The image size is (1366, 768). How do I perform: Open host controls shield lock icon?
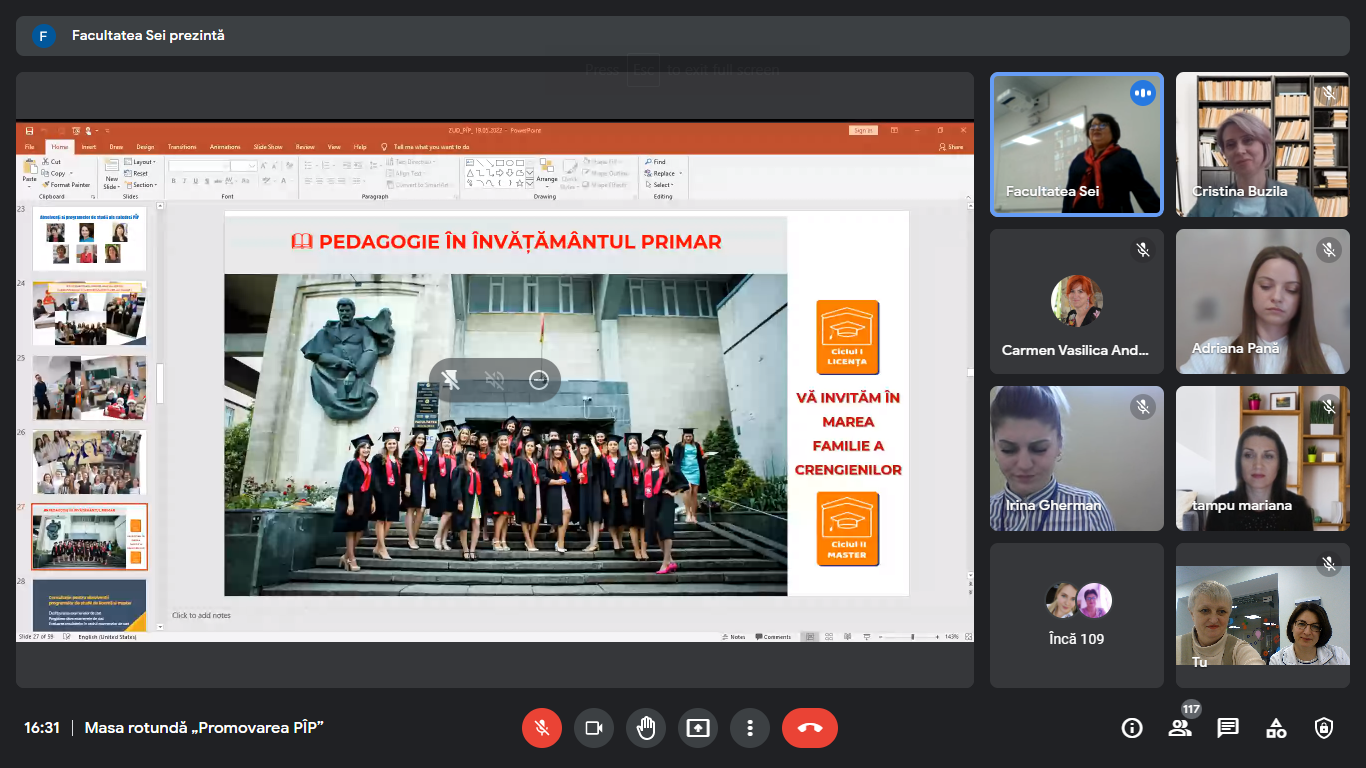coord(1324,728)
